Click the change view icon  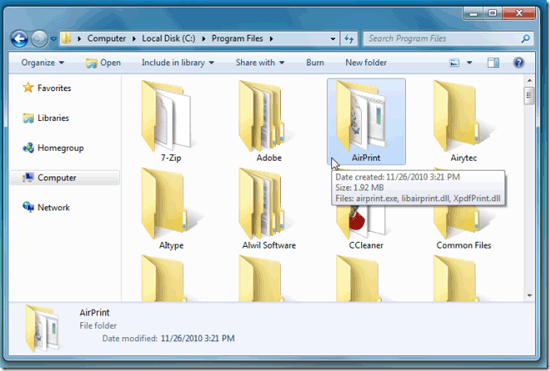click(454, 63)
